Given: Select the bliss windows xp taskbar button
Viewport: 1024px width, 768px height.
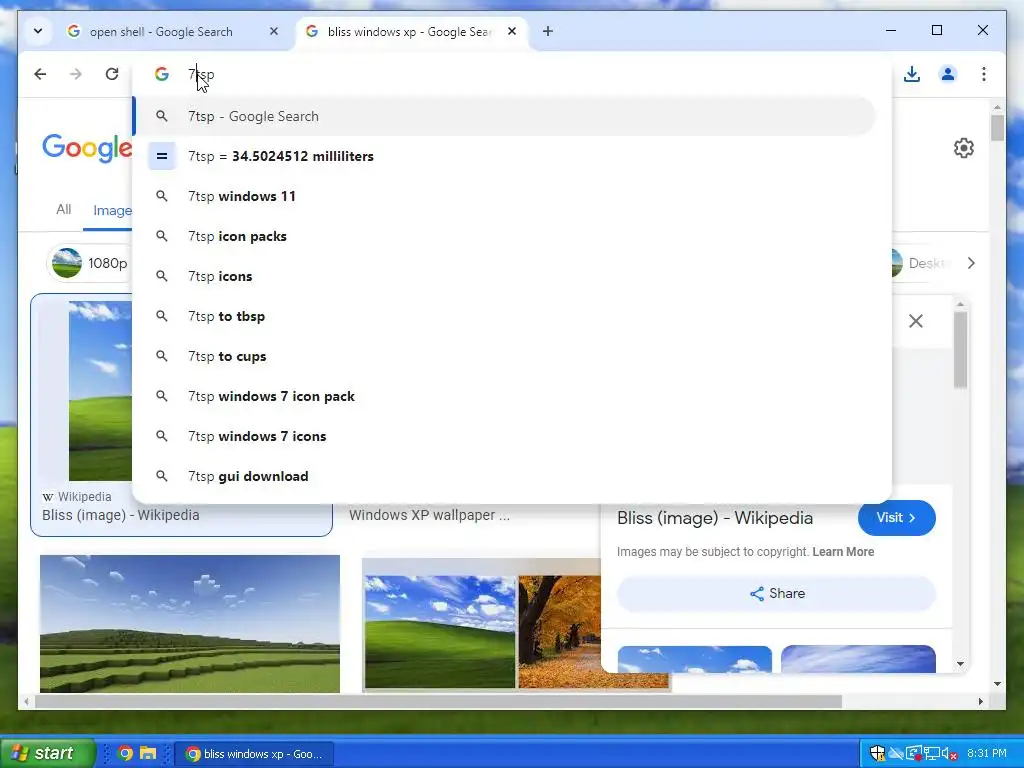Looking at the screenshot, I should click(255, 754).
